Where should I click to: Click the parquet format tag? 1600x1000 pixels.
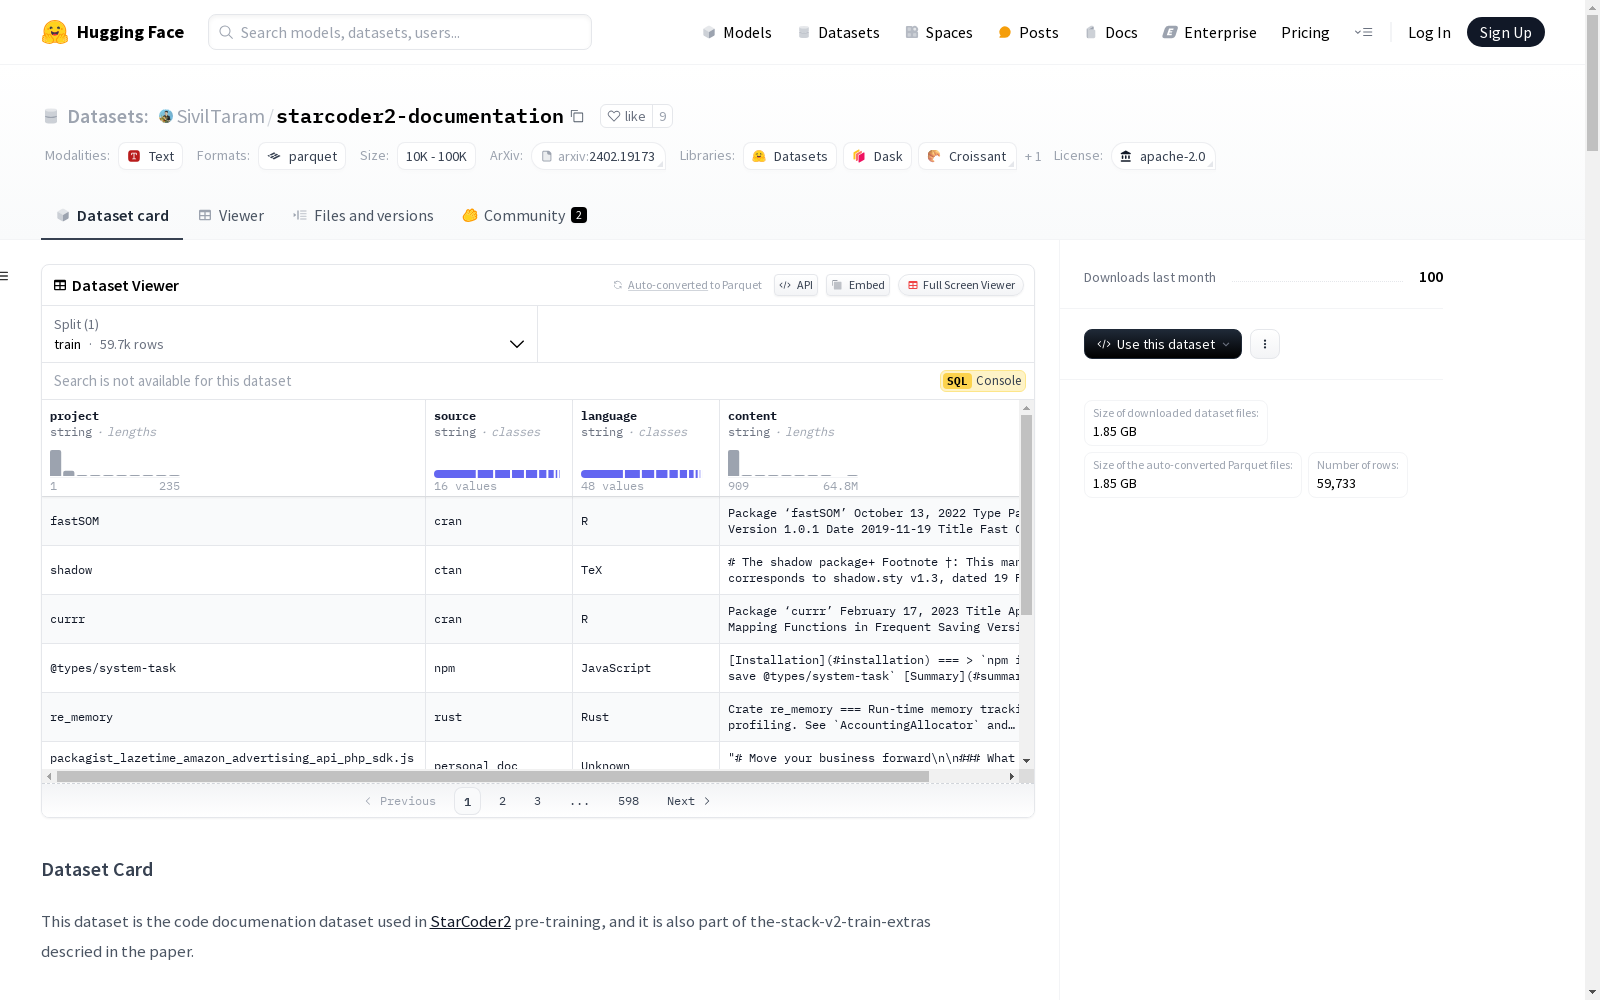coord(302,156)
